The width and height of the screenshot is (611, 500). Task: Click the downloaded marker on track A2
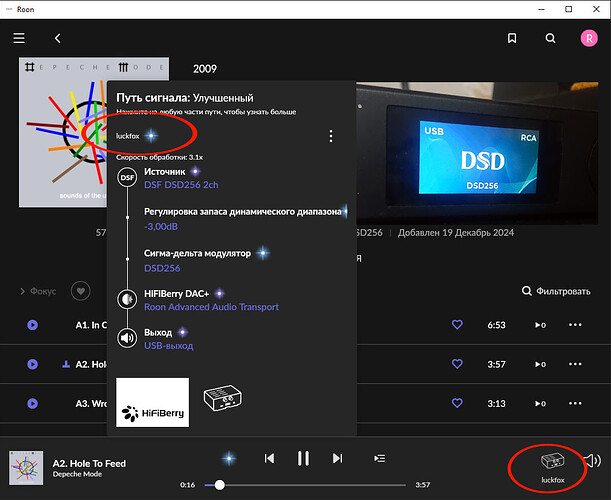(66, 364)
